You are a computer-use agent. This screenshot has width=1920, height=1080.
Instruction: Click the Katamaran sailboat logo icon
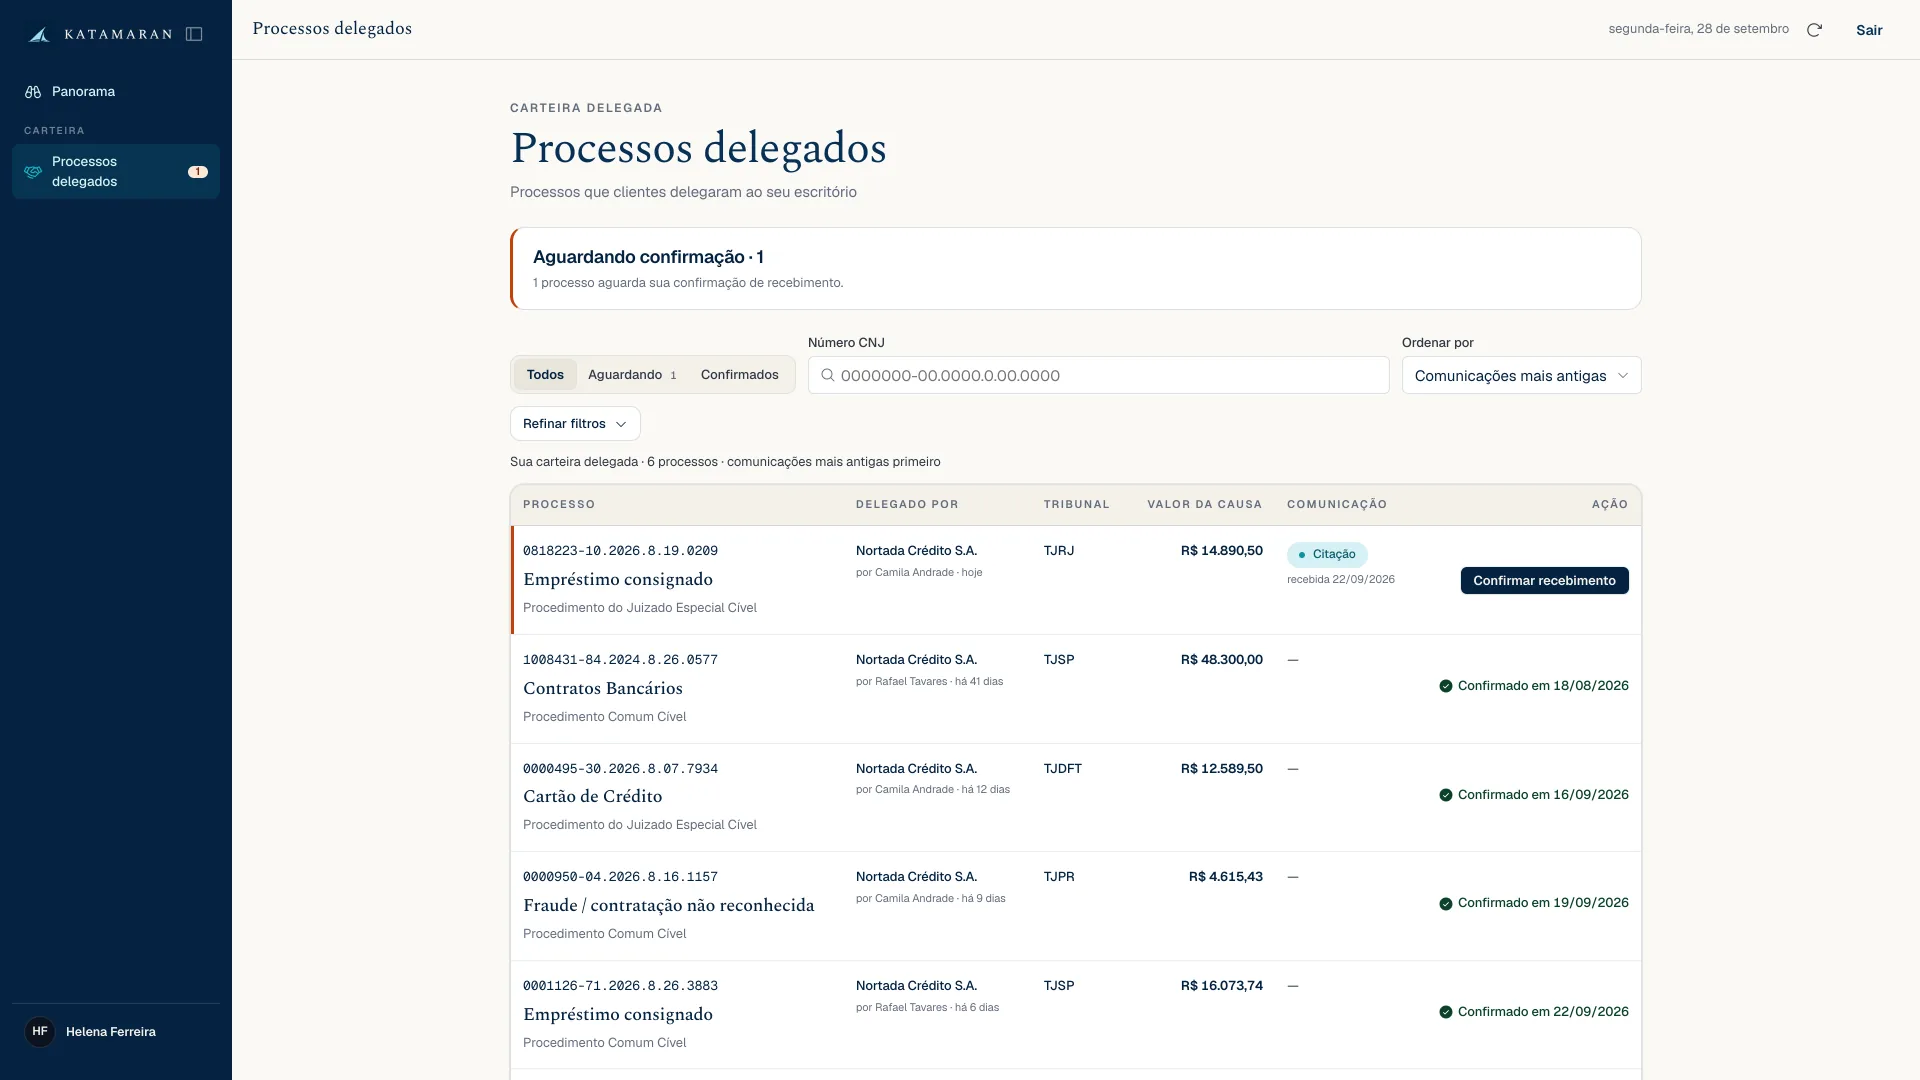point(39,35)
